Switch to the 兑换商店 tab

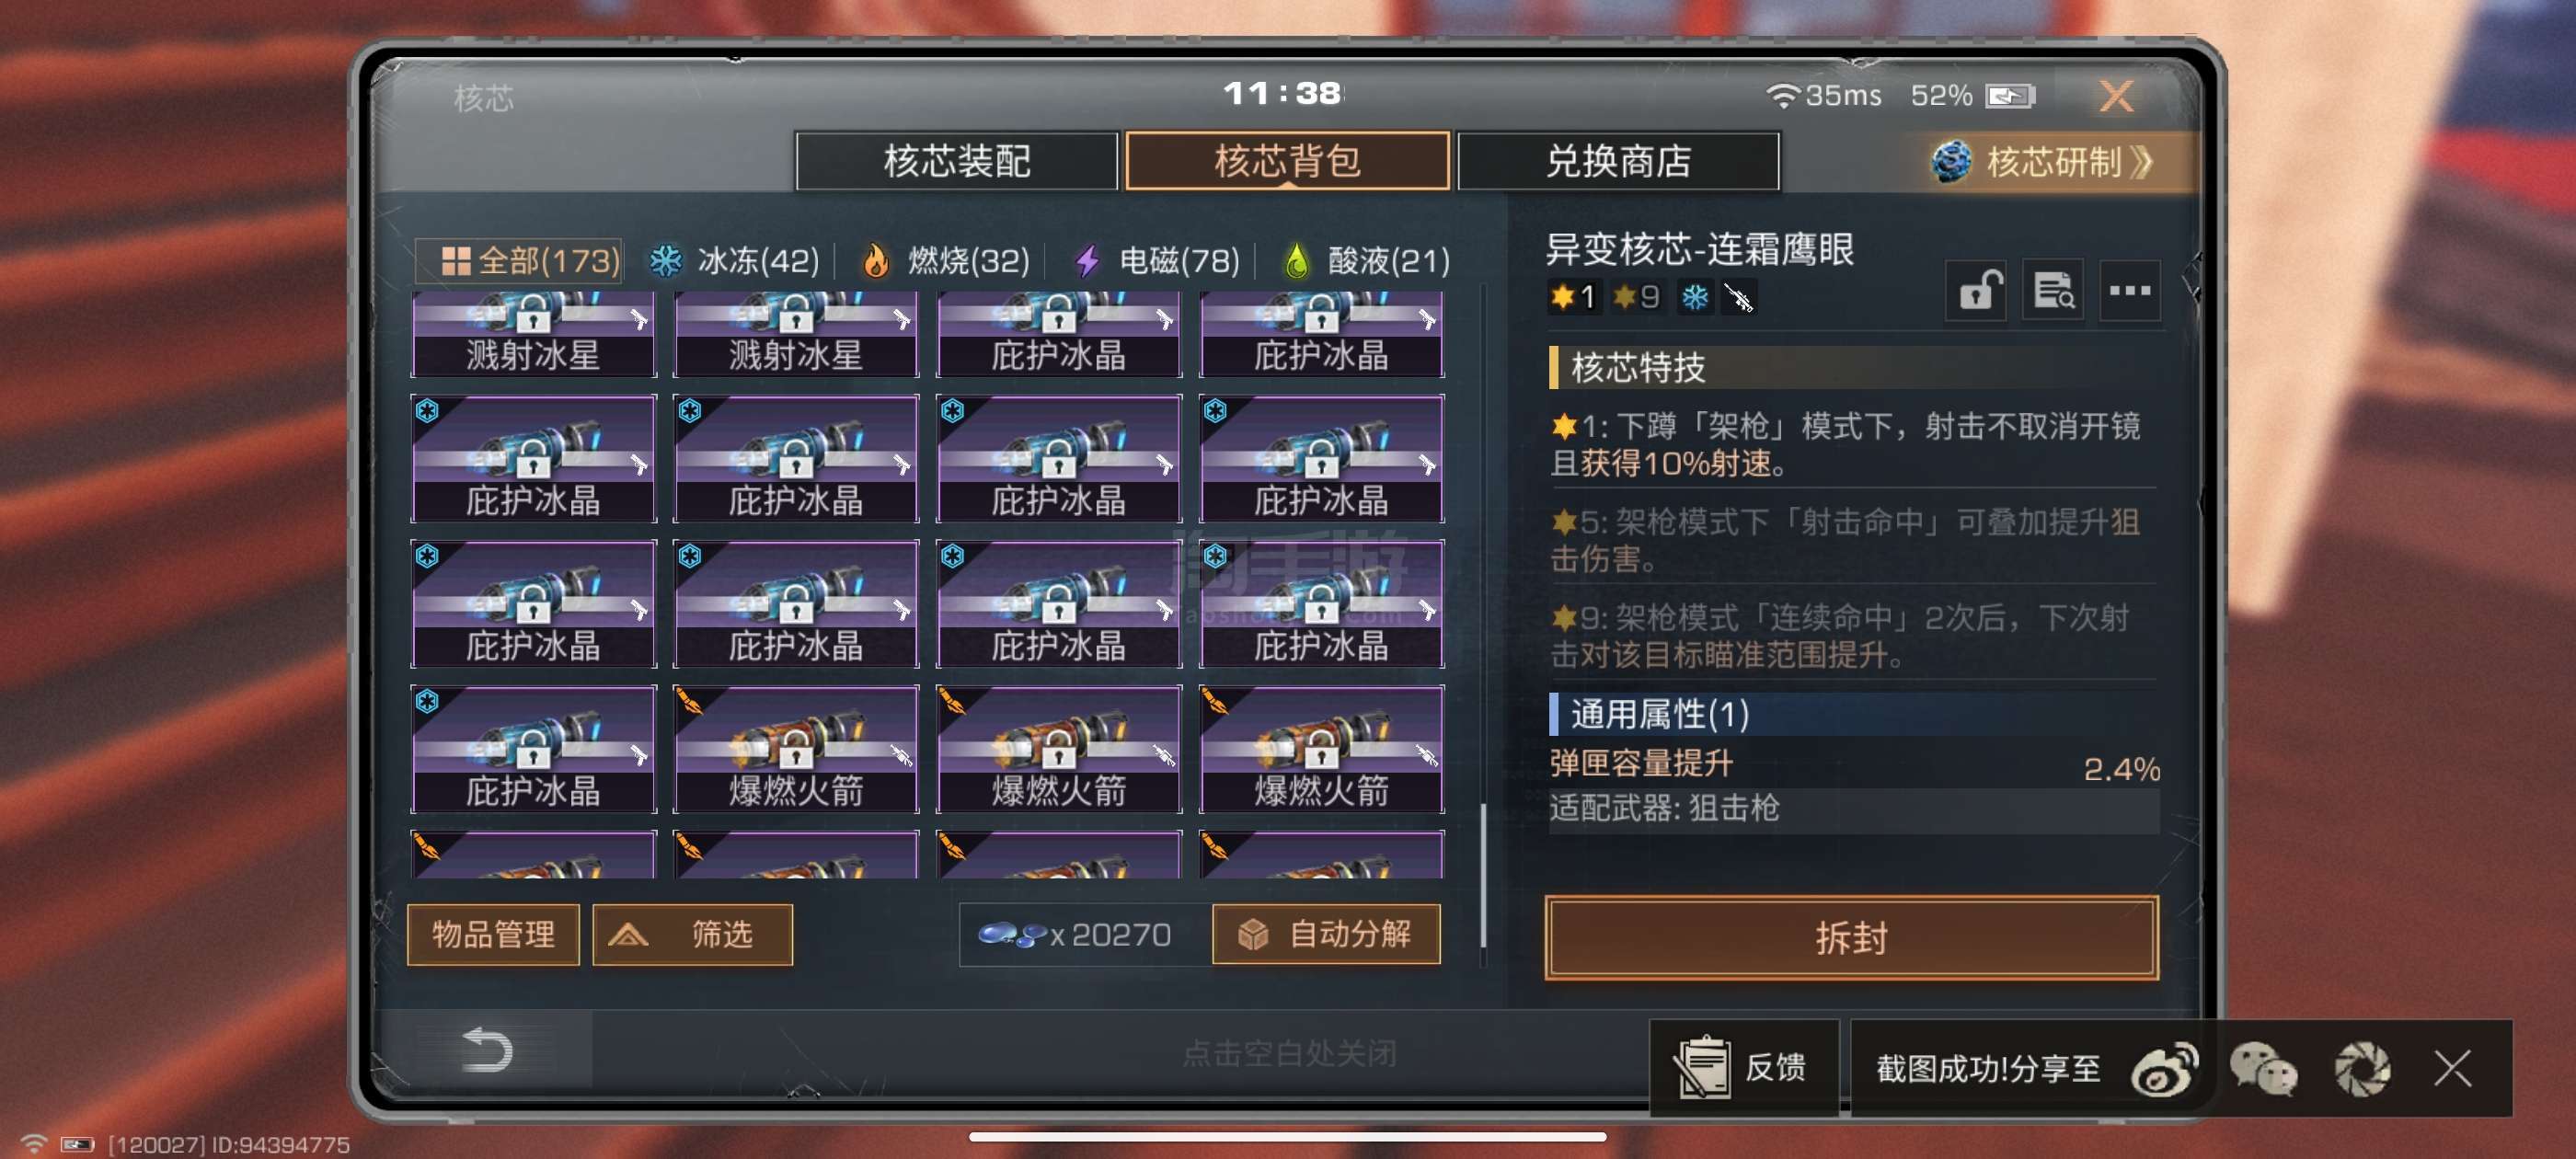(x=1618, y=161)
